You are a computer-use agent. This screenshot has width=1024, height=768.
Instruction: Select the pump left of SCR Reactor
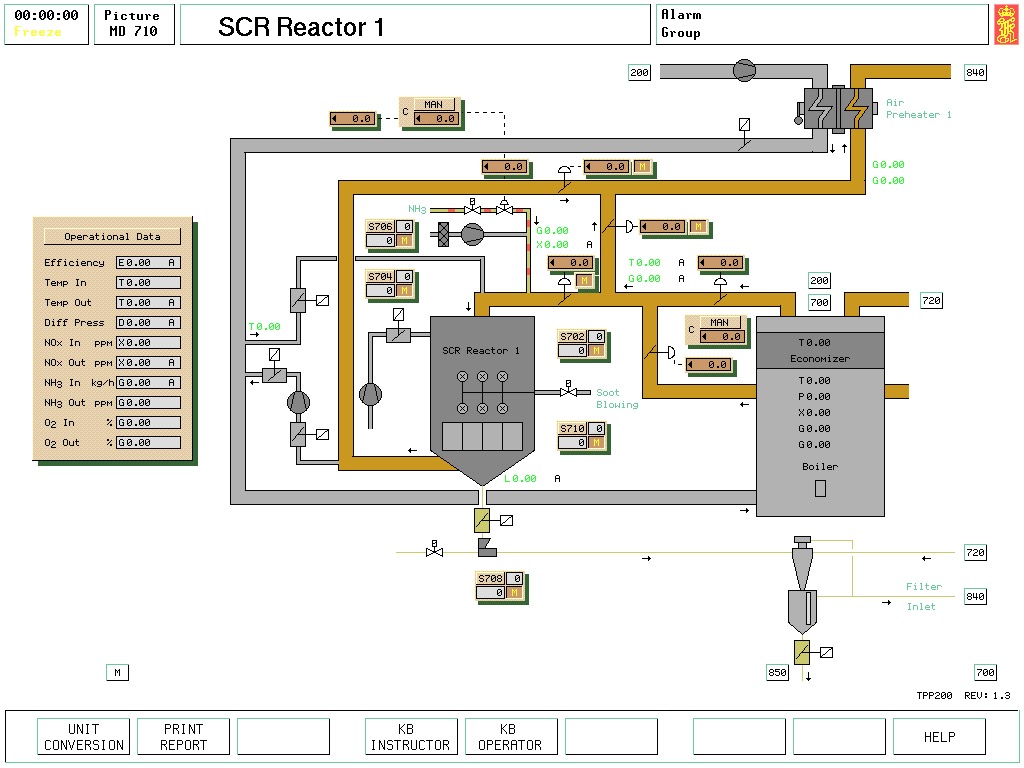coord(370,394)
